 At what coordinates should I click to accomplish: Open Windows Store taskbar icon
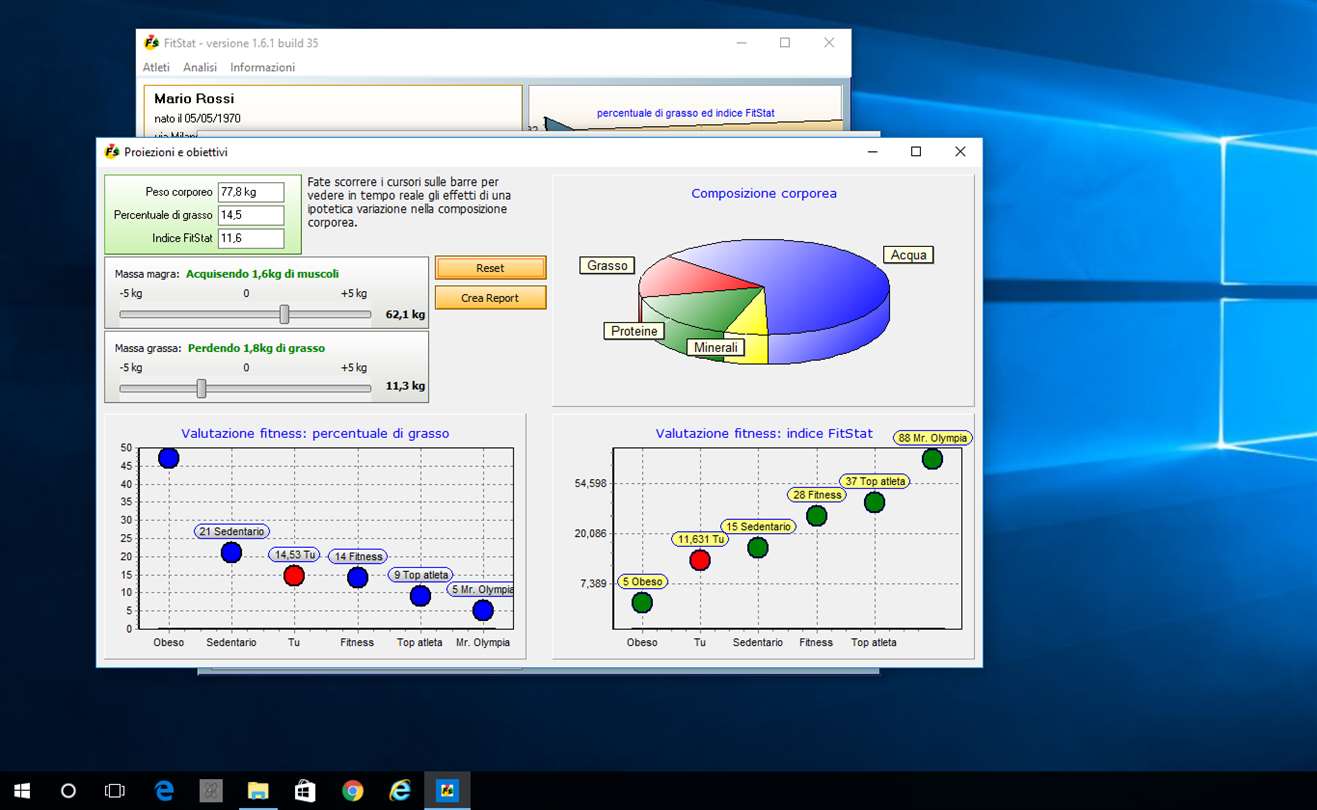(305, 791)
